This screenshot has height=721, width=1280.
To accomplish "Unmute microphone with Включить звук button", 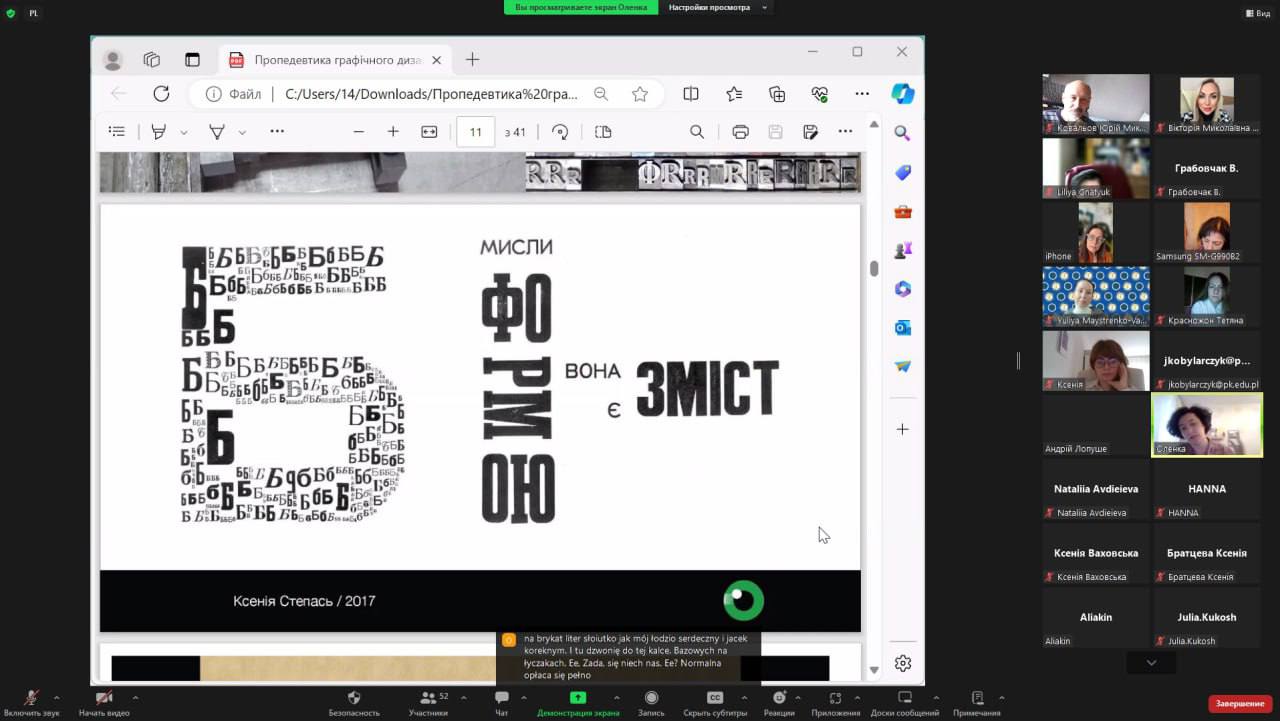I will pyautogui.click(x=30, y=699).
